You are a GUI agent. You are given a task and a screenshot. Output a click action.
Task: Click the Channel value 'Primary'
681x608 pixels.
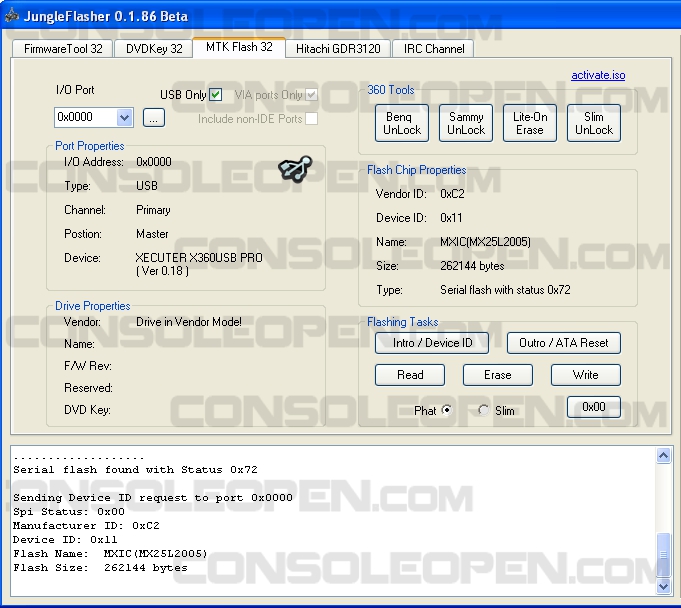click(153, 210)
